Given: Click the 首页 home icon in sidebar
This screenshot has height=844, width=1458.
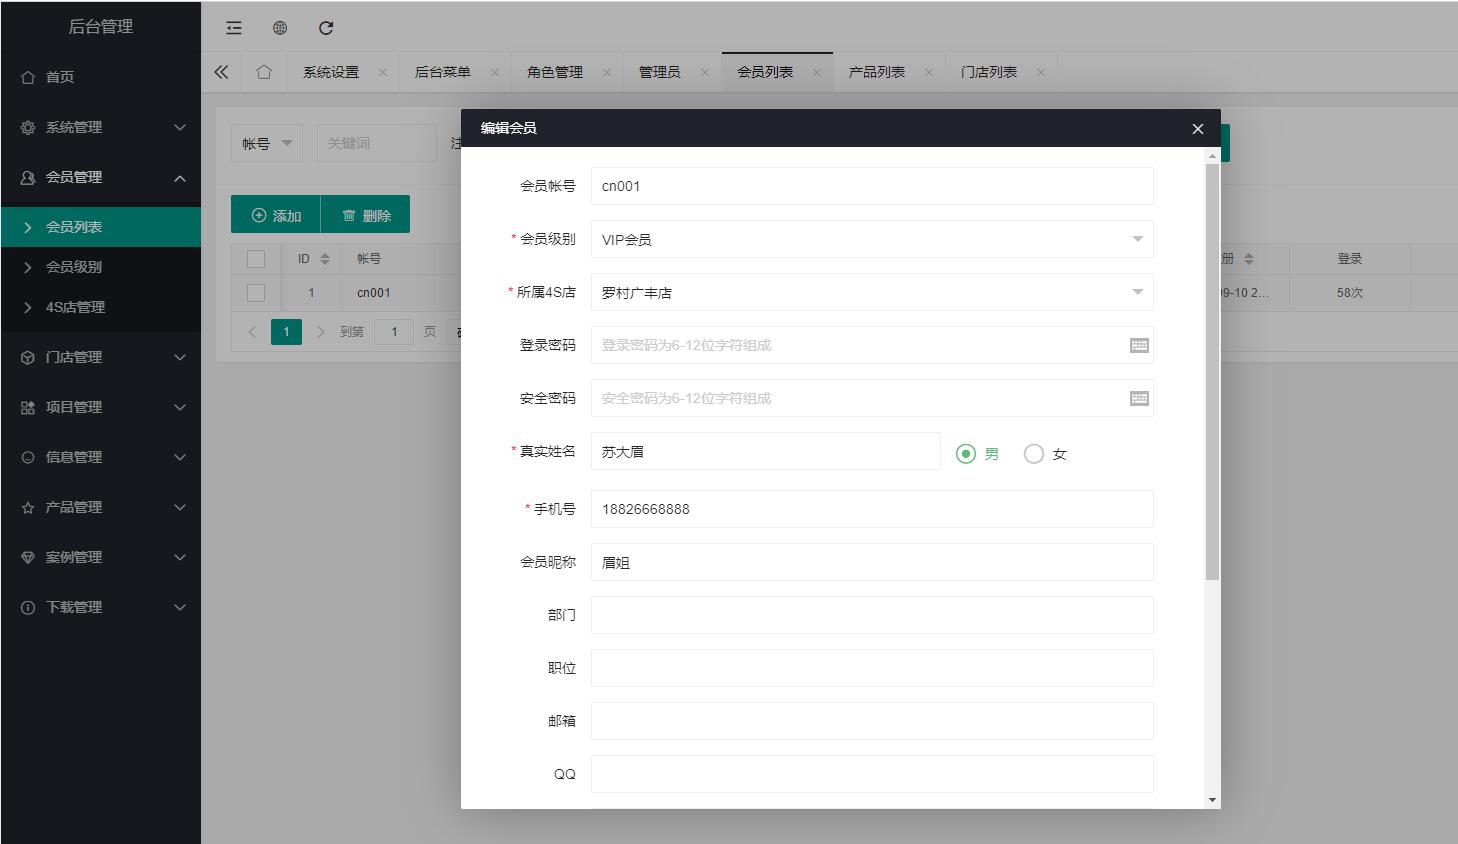Looking at the screenshot, I should pyautogui.click(x=28, y=77).
